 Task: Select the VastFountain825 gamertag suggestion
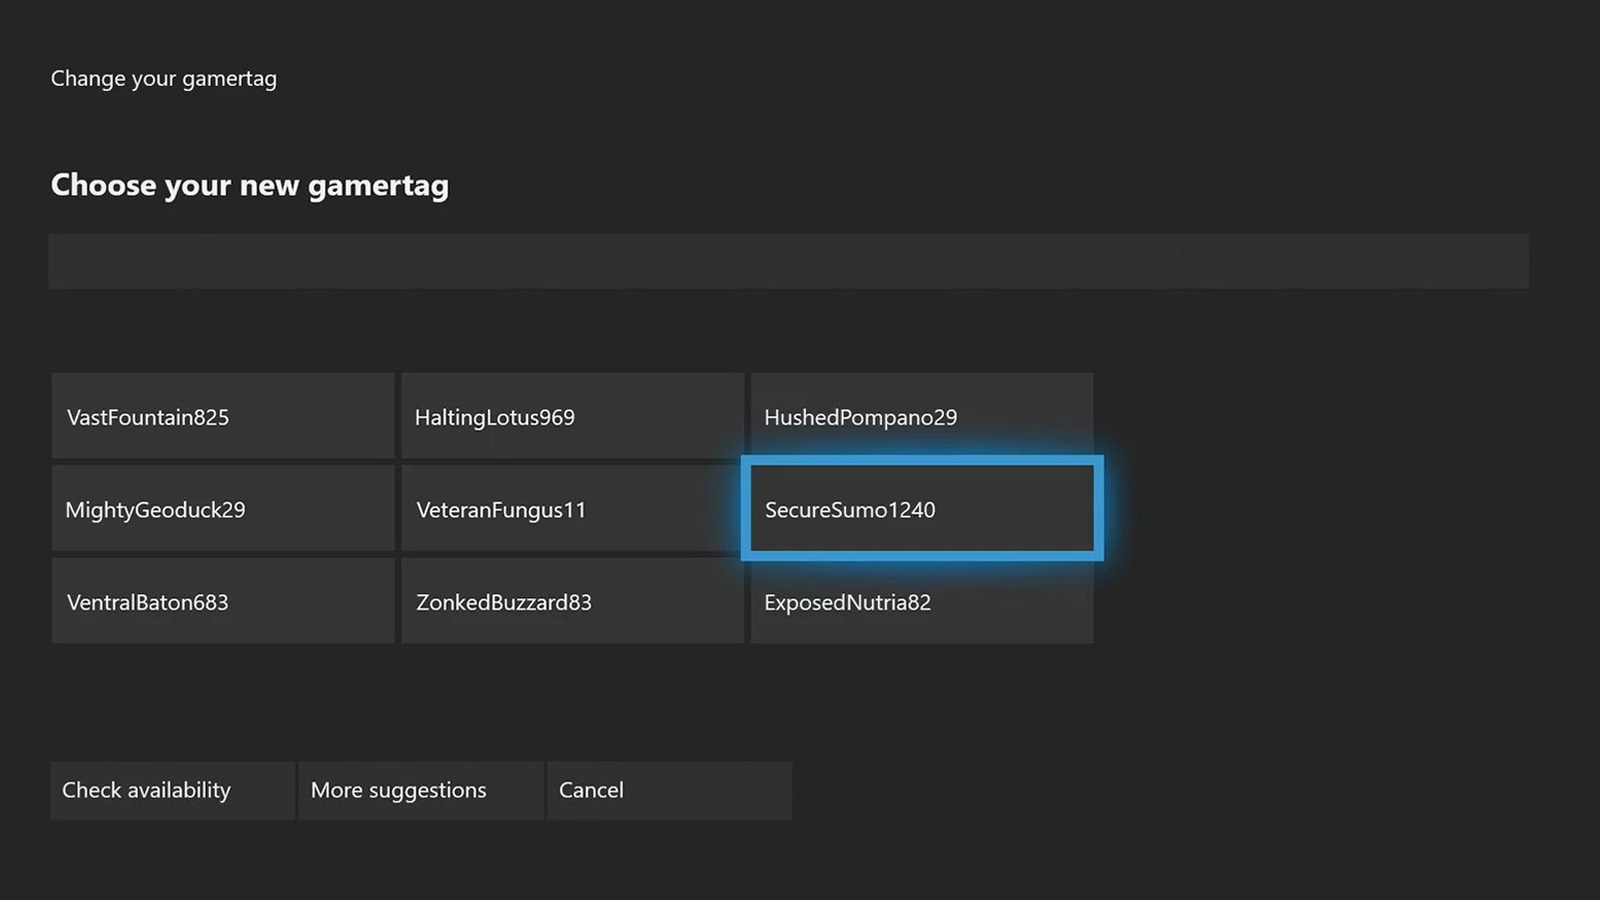tap(222, 416)
